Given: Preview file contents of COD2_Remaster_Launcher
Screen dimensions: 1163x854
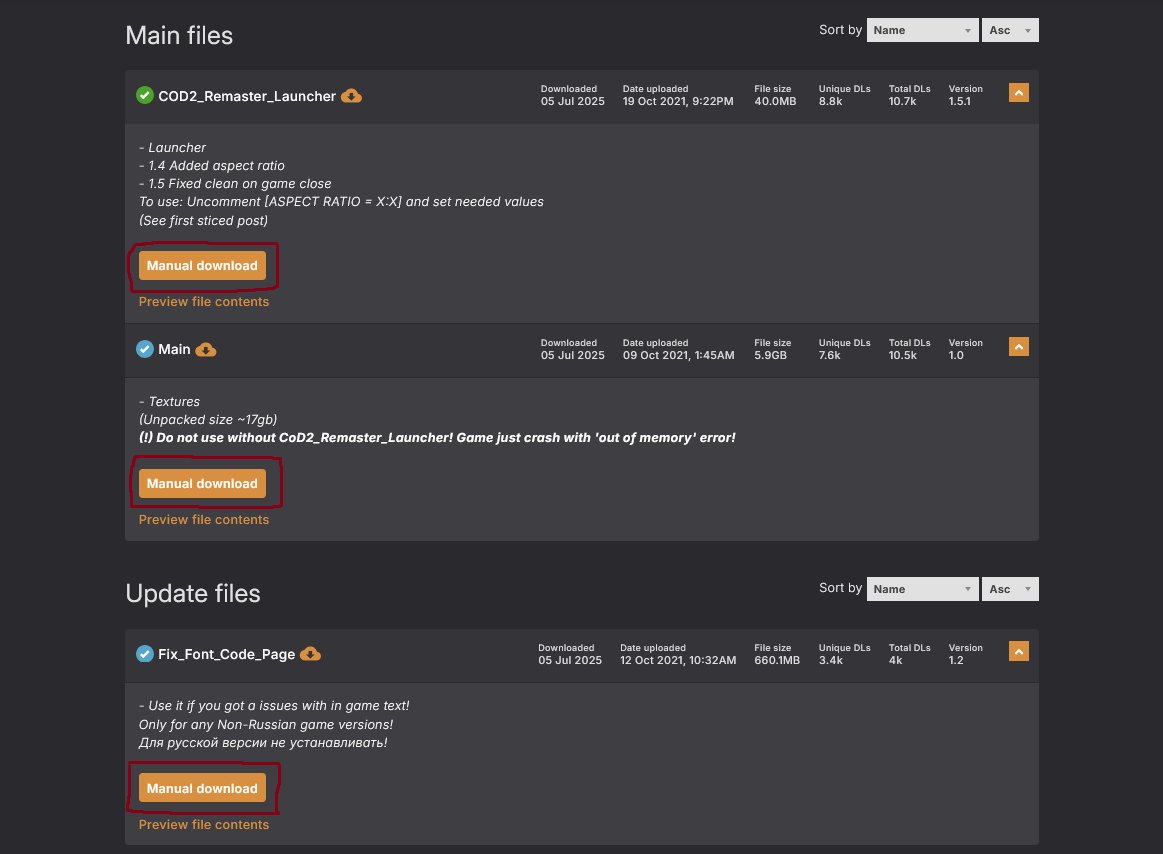Looking at the screenshot, I should pyautogui.click(x=203, y=302).
